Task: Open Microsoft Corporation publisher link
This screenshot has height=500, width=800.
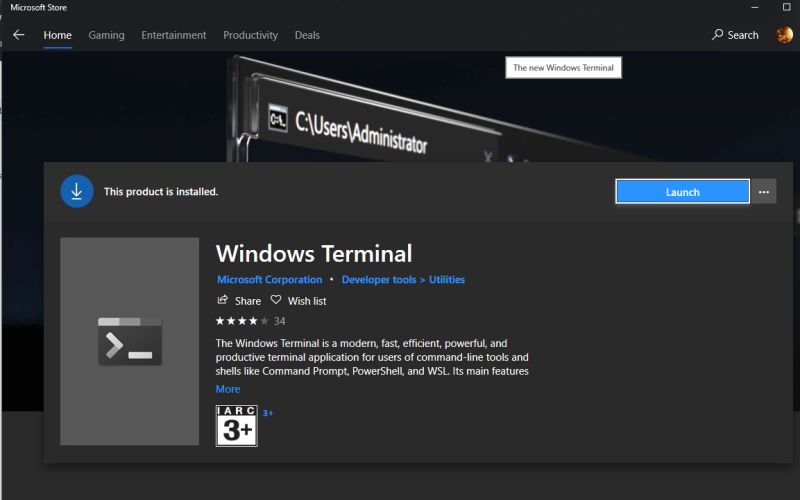Action: click(269, 280)
